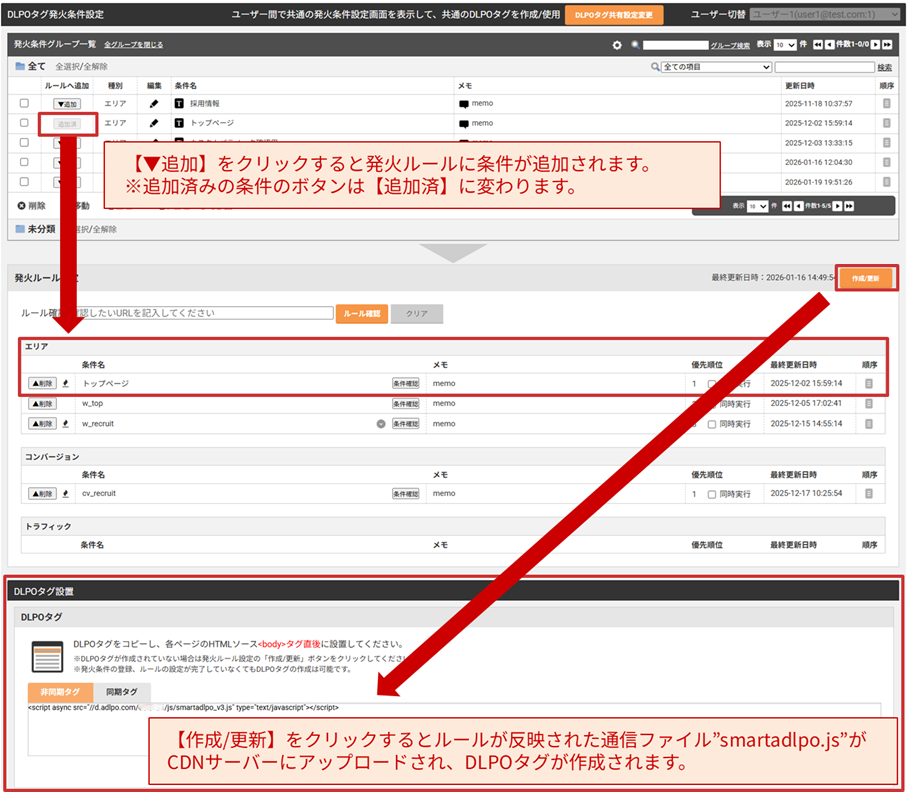The height and width of the screenshot is (794, 907).
Task: Edit the w_recruit rule with the pencil icon
Action: pos(65,424)
